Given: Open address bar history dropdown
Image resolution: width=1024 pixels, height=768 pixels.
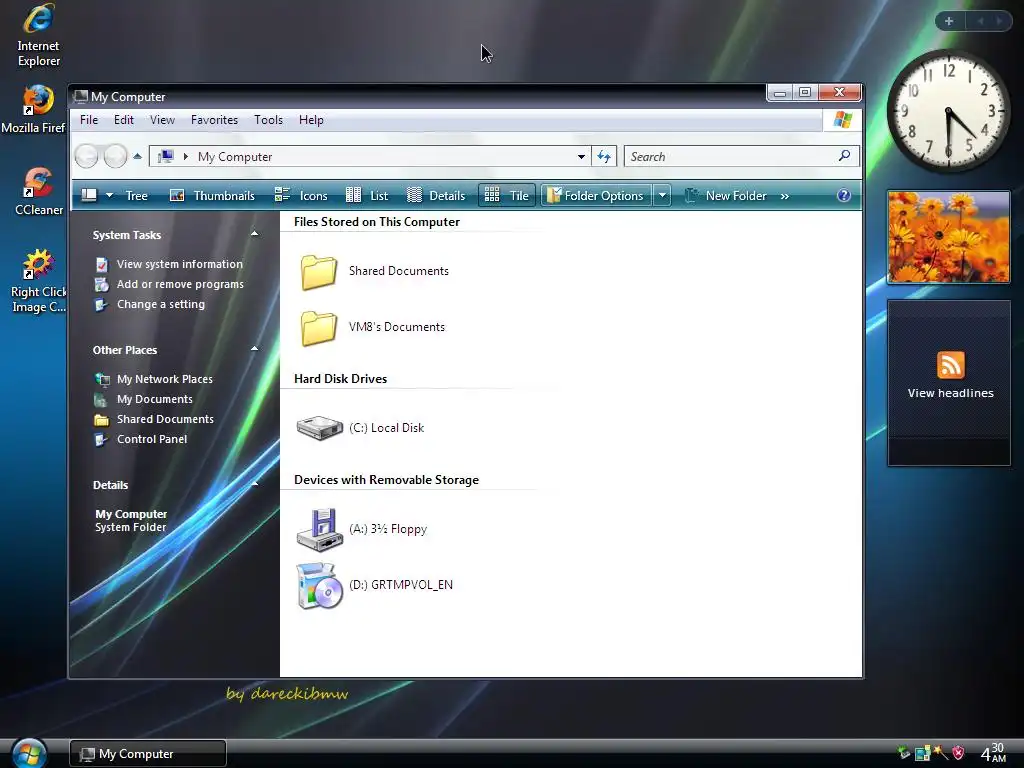Looking at the screenshot, I should (581, 157).
